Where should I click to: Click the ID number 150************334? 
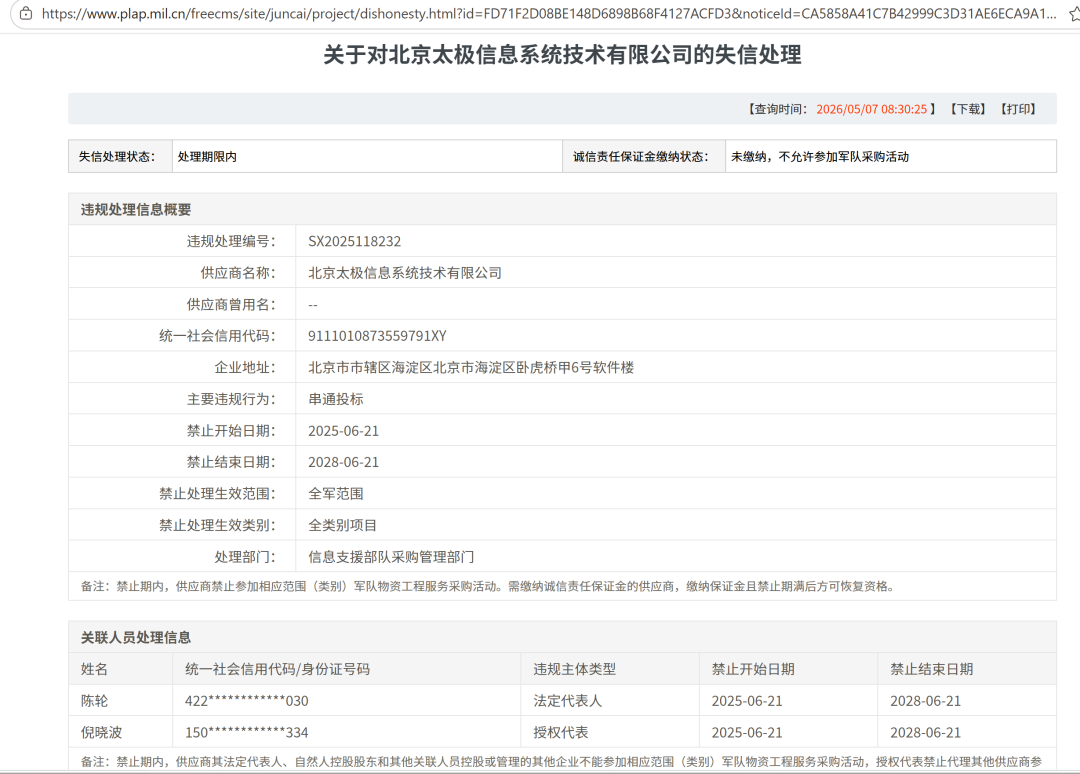click(x=247, y=733)
